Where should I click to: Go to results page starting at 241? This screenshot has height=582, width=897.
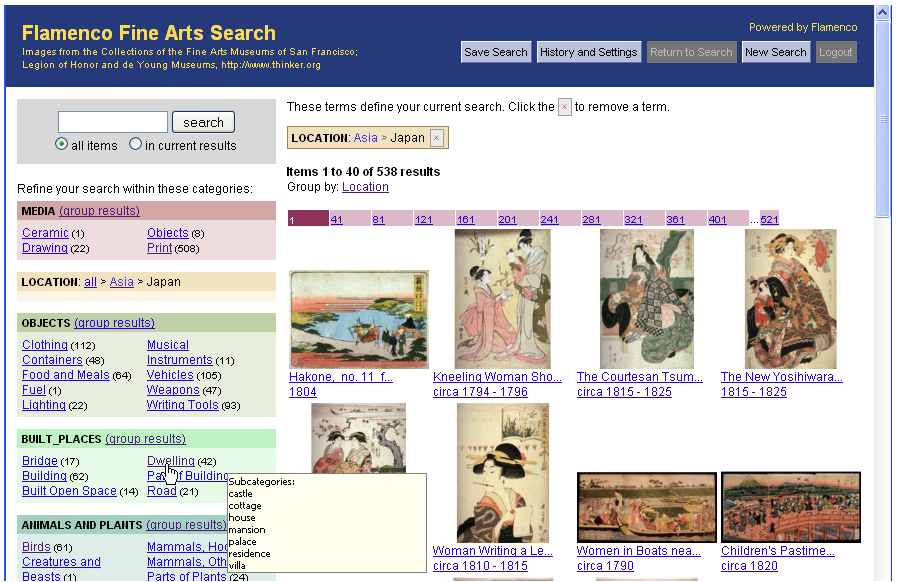click(549, 219)
